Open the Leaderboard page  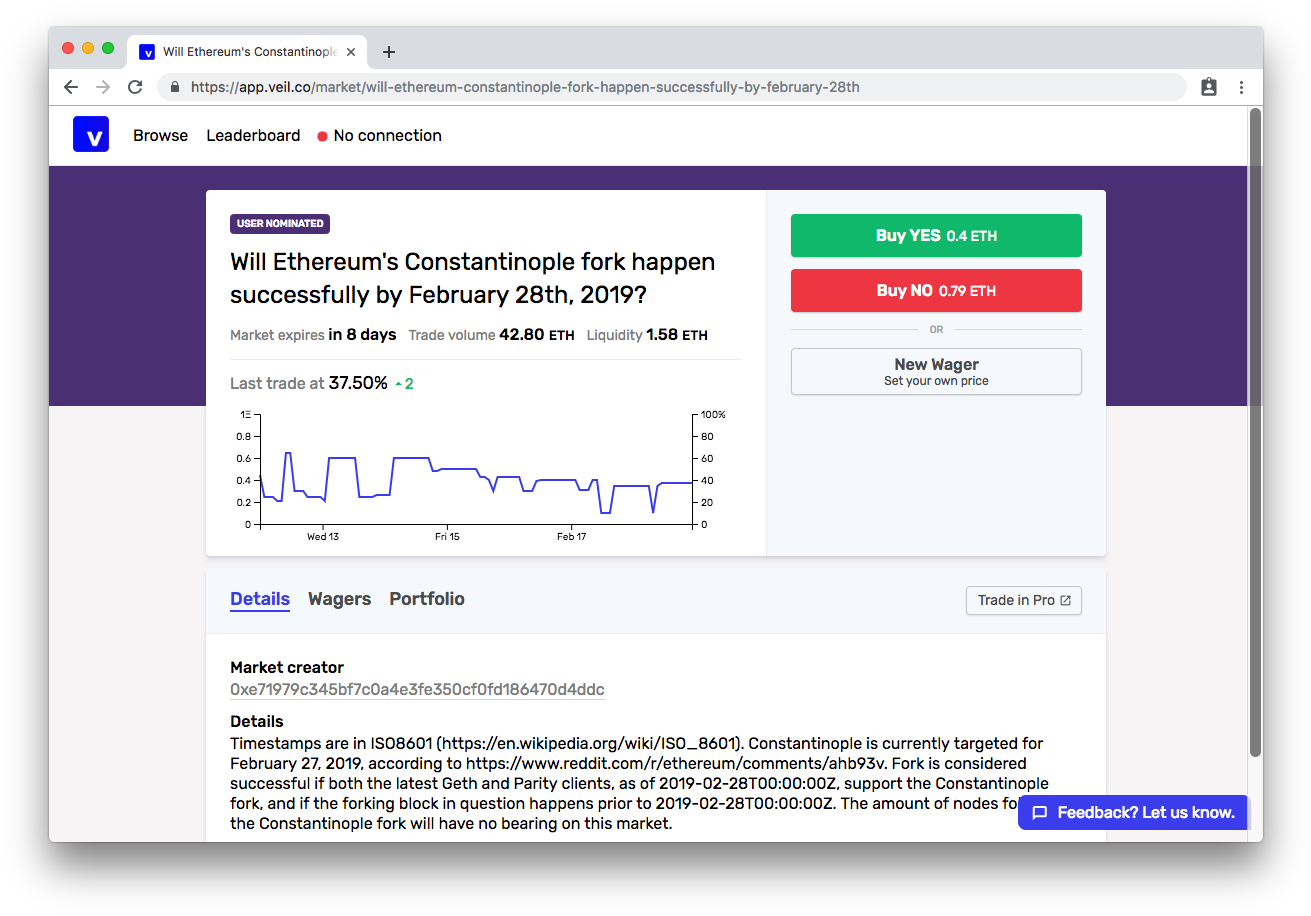click(253, 135)
